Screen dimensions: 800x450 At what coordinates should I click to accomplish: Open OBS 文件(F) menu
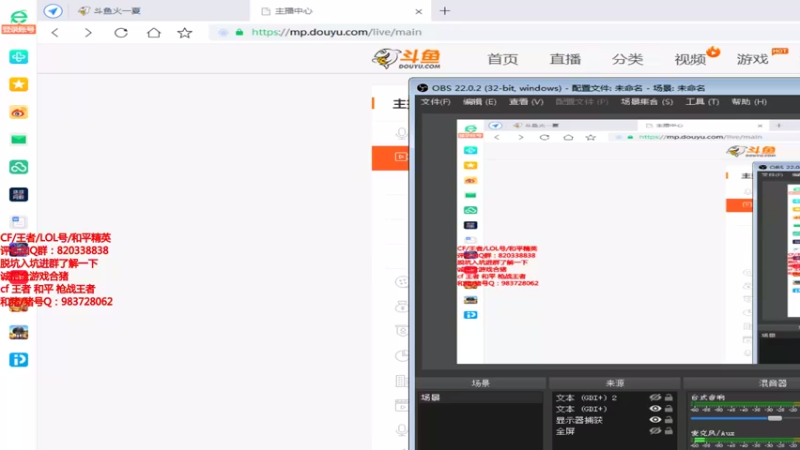pos(435,102)
